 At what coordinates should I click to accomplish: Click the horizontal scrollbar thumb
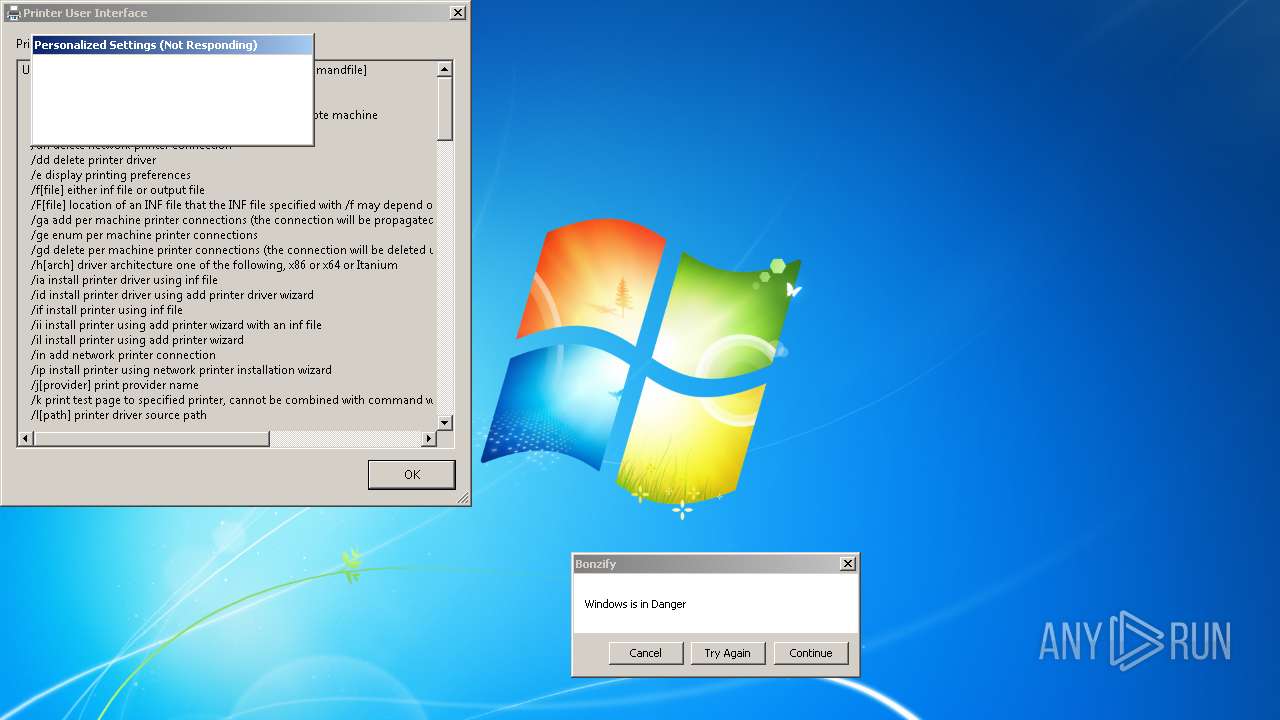[152, 439]
